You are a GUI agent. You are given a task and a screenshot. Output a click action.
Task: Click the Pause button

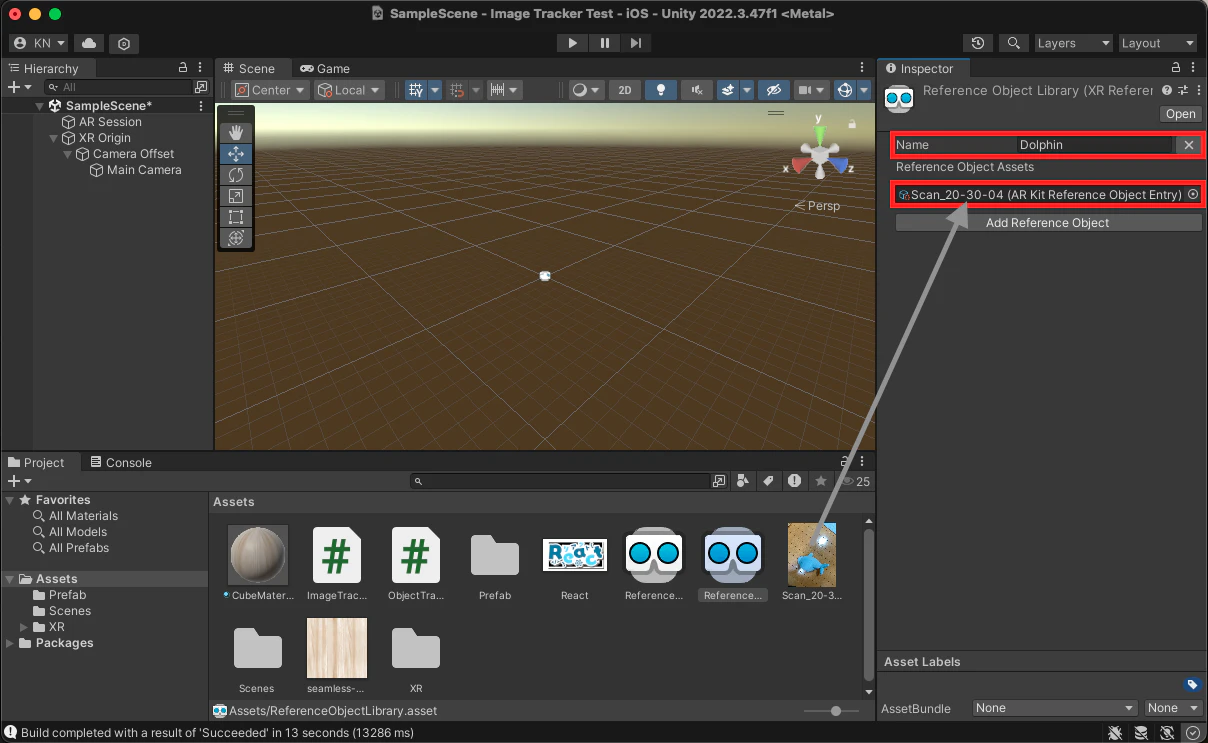point(604,43)
